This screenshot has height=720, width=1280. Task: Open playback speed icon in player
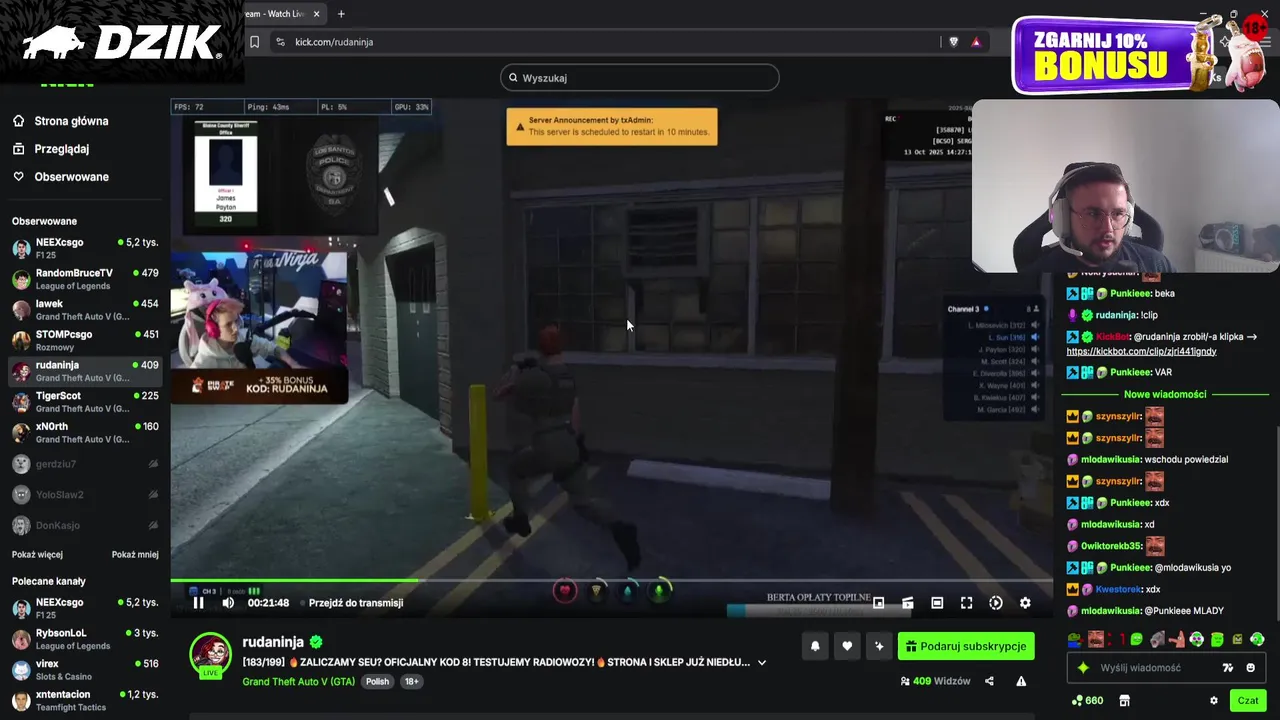pos(996,603)
